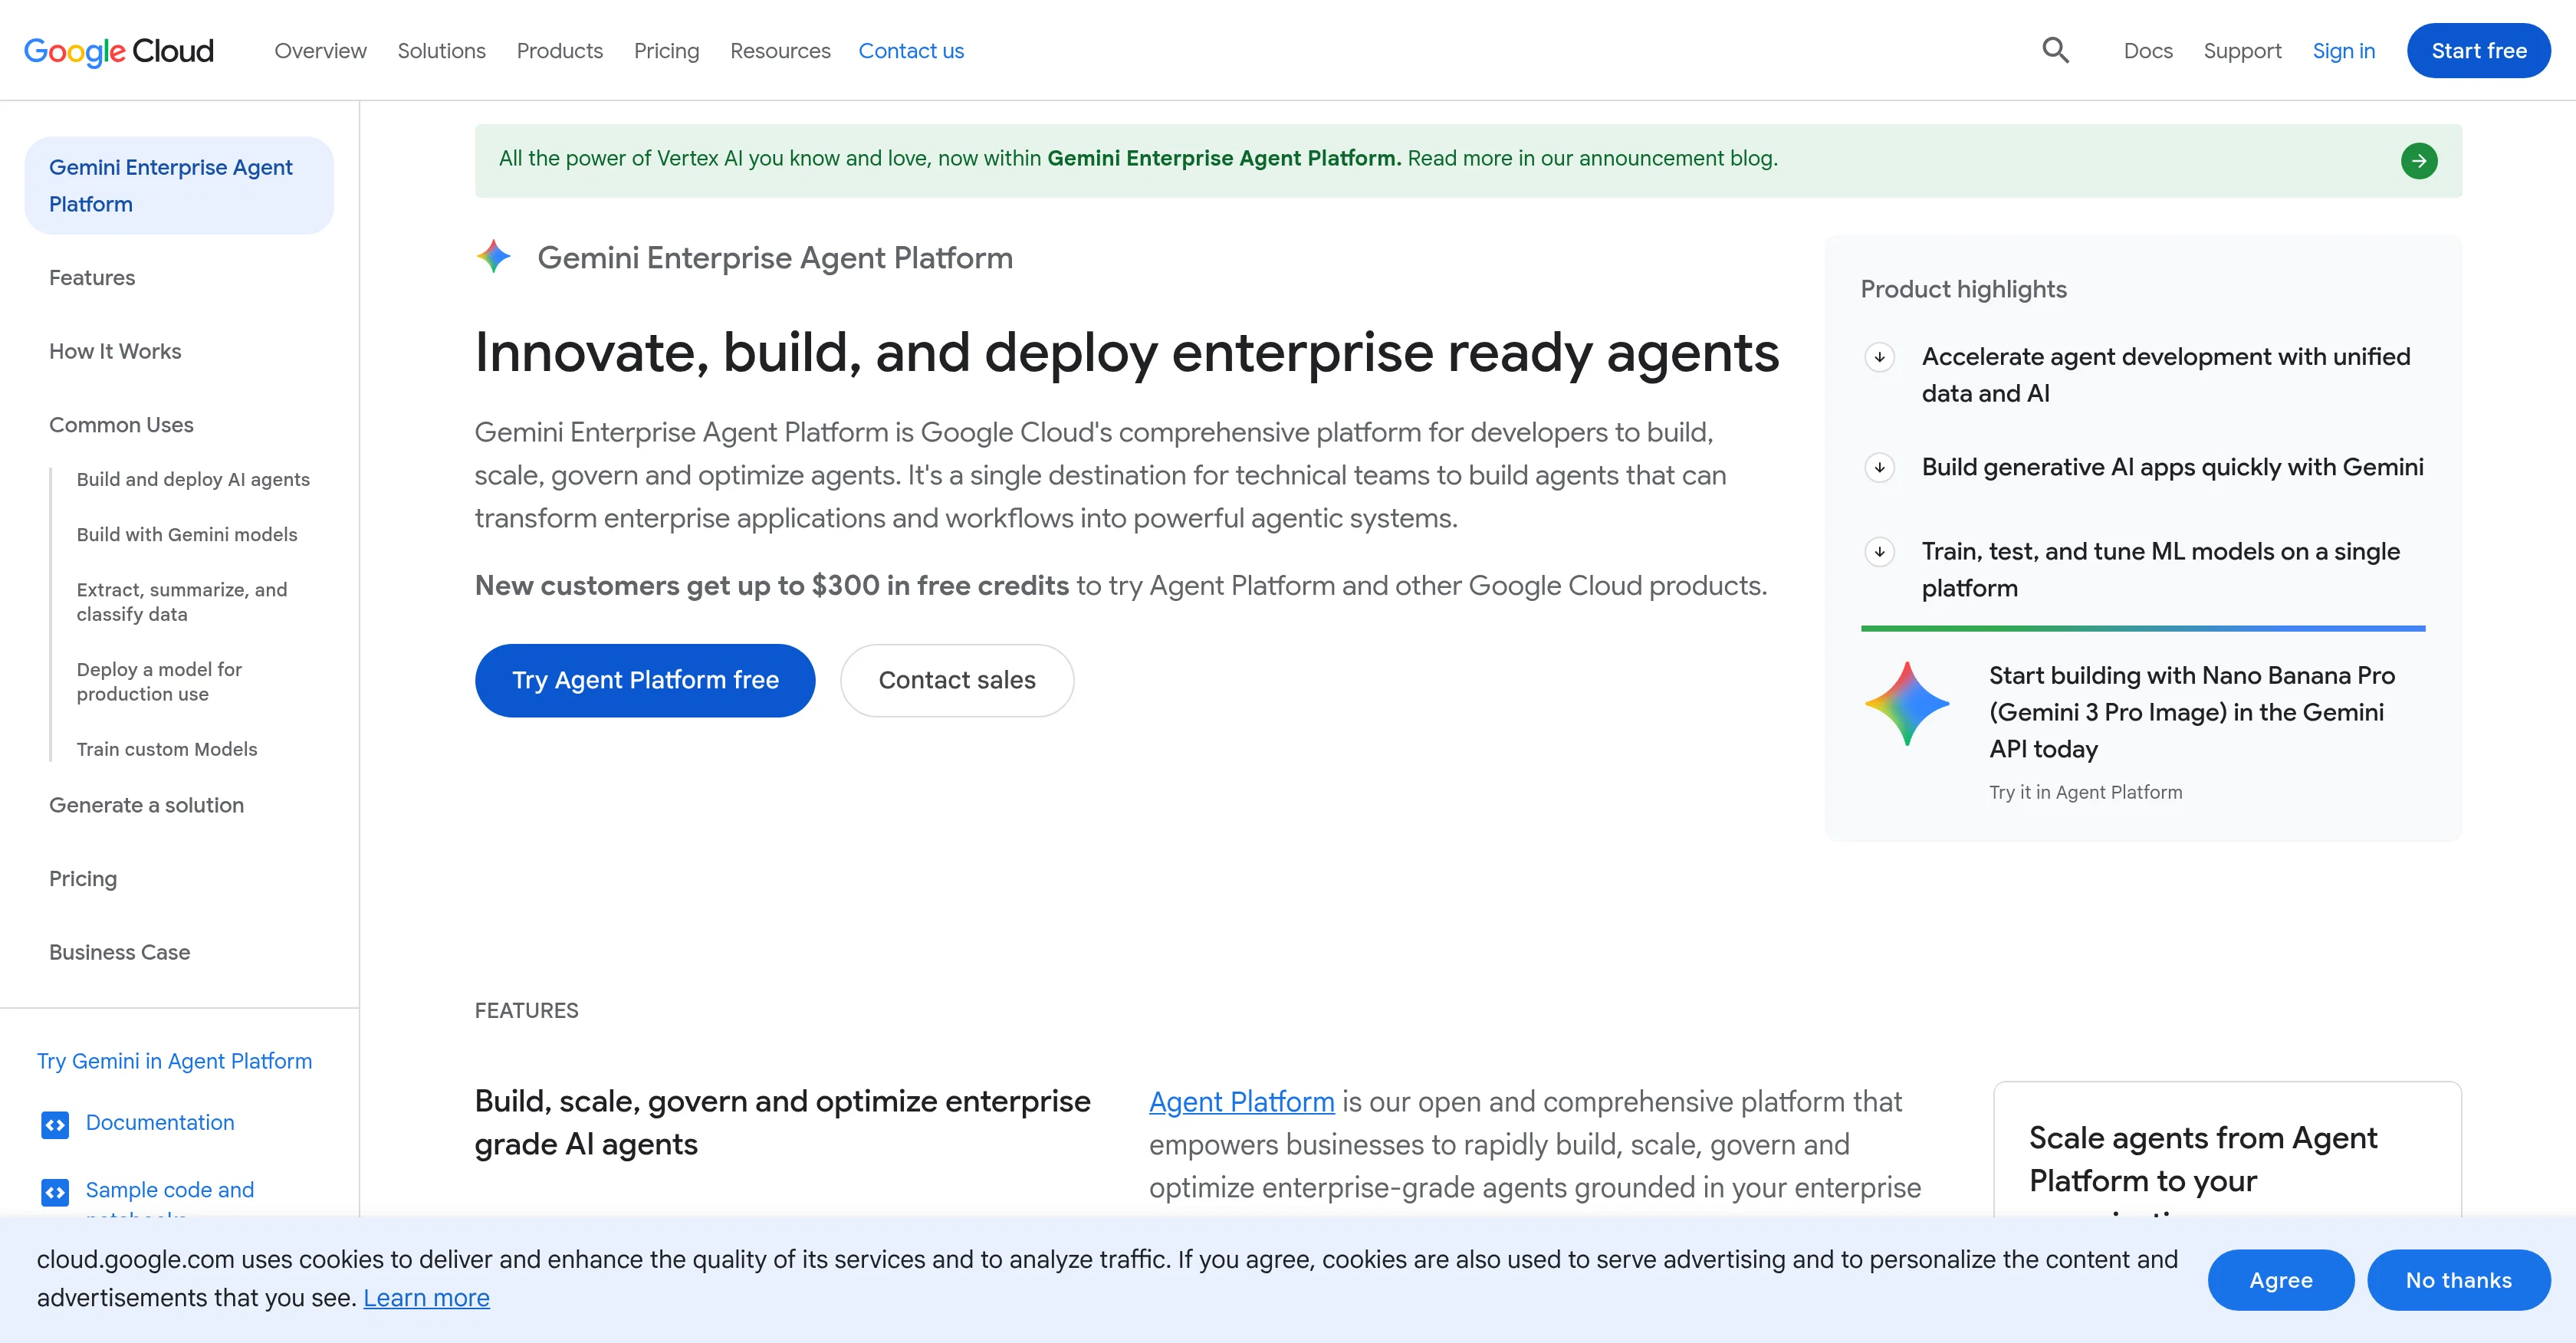Image resolution: width=2576 pixels, height=1343 pixels.
Task: Click the Google Cloud logo
Action: (x=118, y=51)
